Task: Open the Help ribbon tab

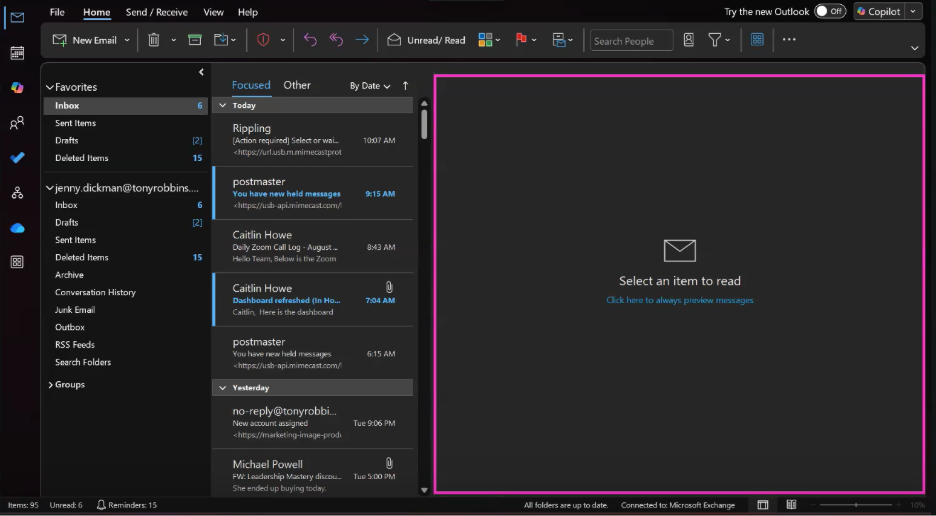Action: point(248,12)
